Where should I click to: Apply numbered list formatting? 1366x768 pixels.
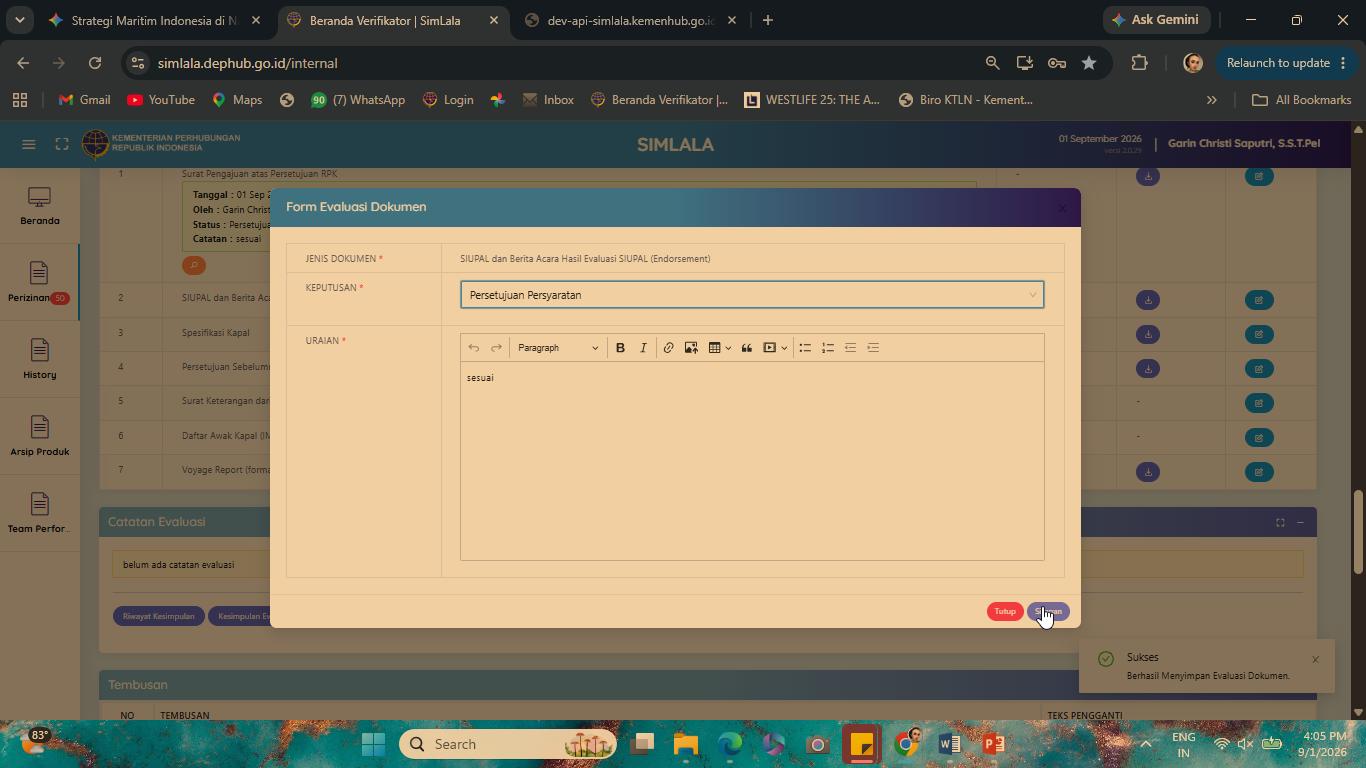(828, 348)
